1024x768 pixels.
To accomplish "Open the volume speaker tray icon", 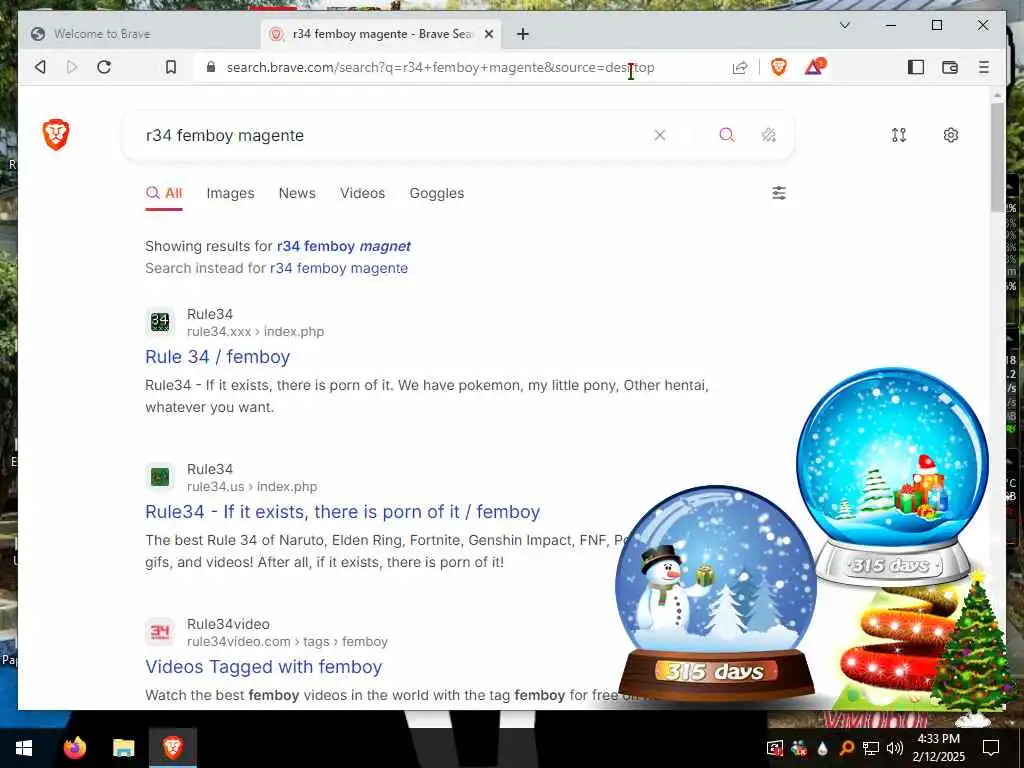I will (x=895, y=748).
